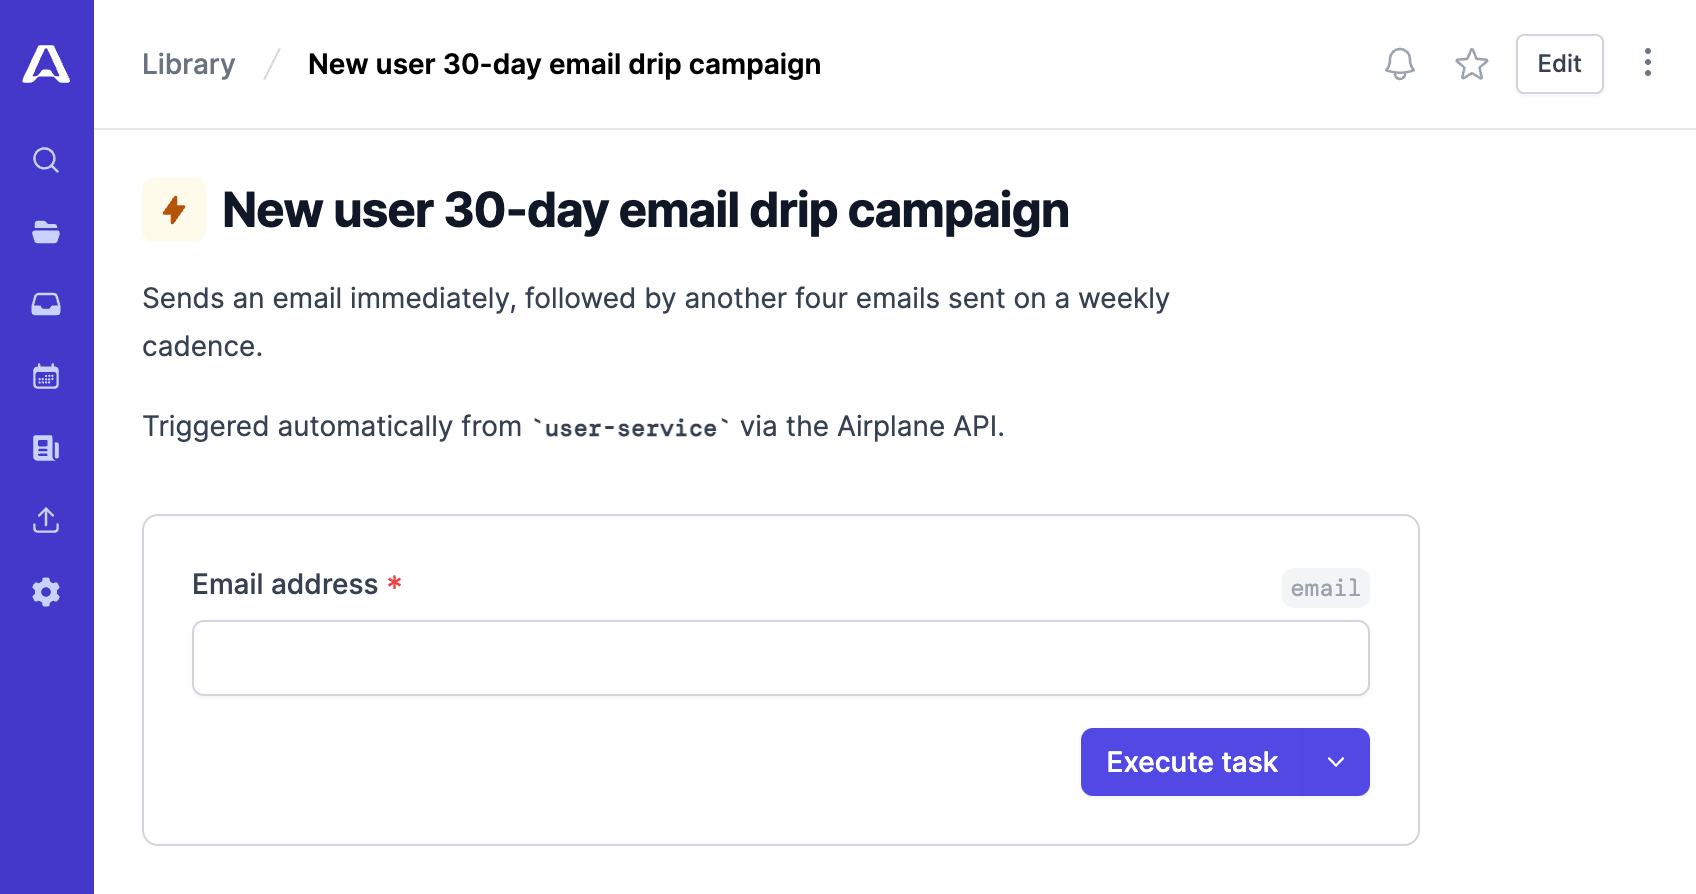Click the Airplane logo in sidebar
This screenshot has width=1696, height=894.
pyautogui.click(x=46, y=64)
